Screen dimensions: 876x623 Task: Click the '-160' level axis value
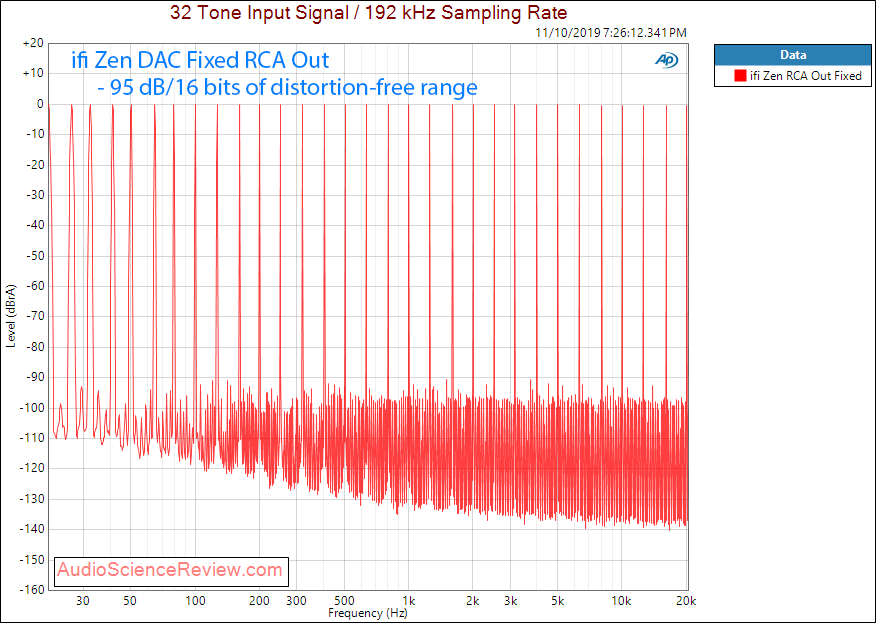coord(32,590)
